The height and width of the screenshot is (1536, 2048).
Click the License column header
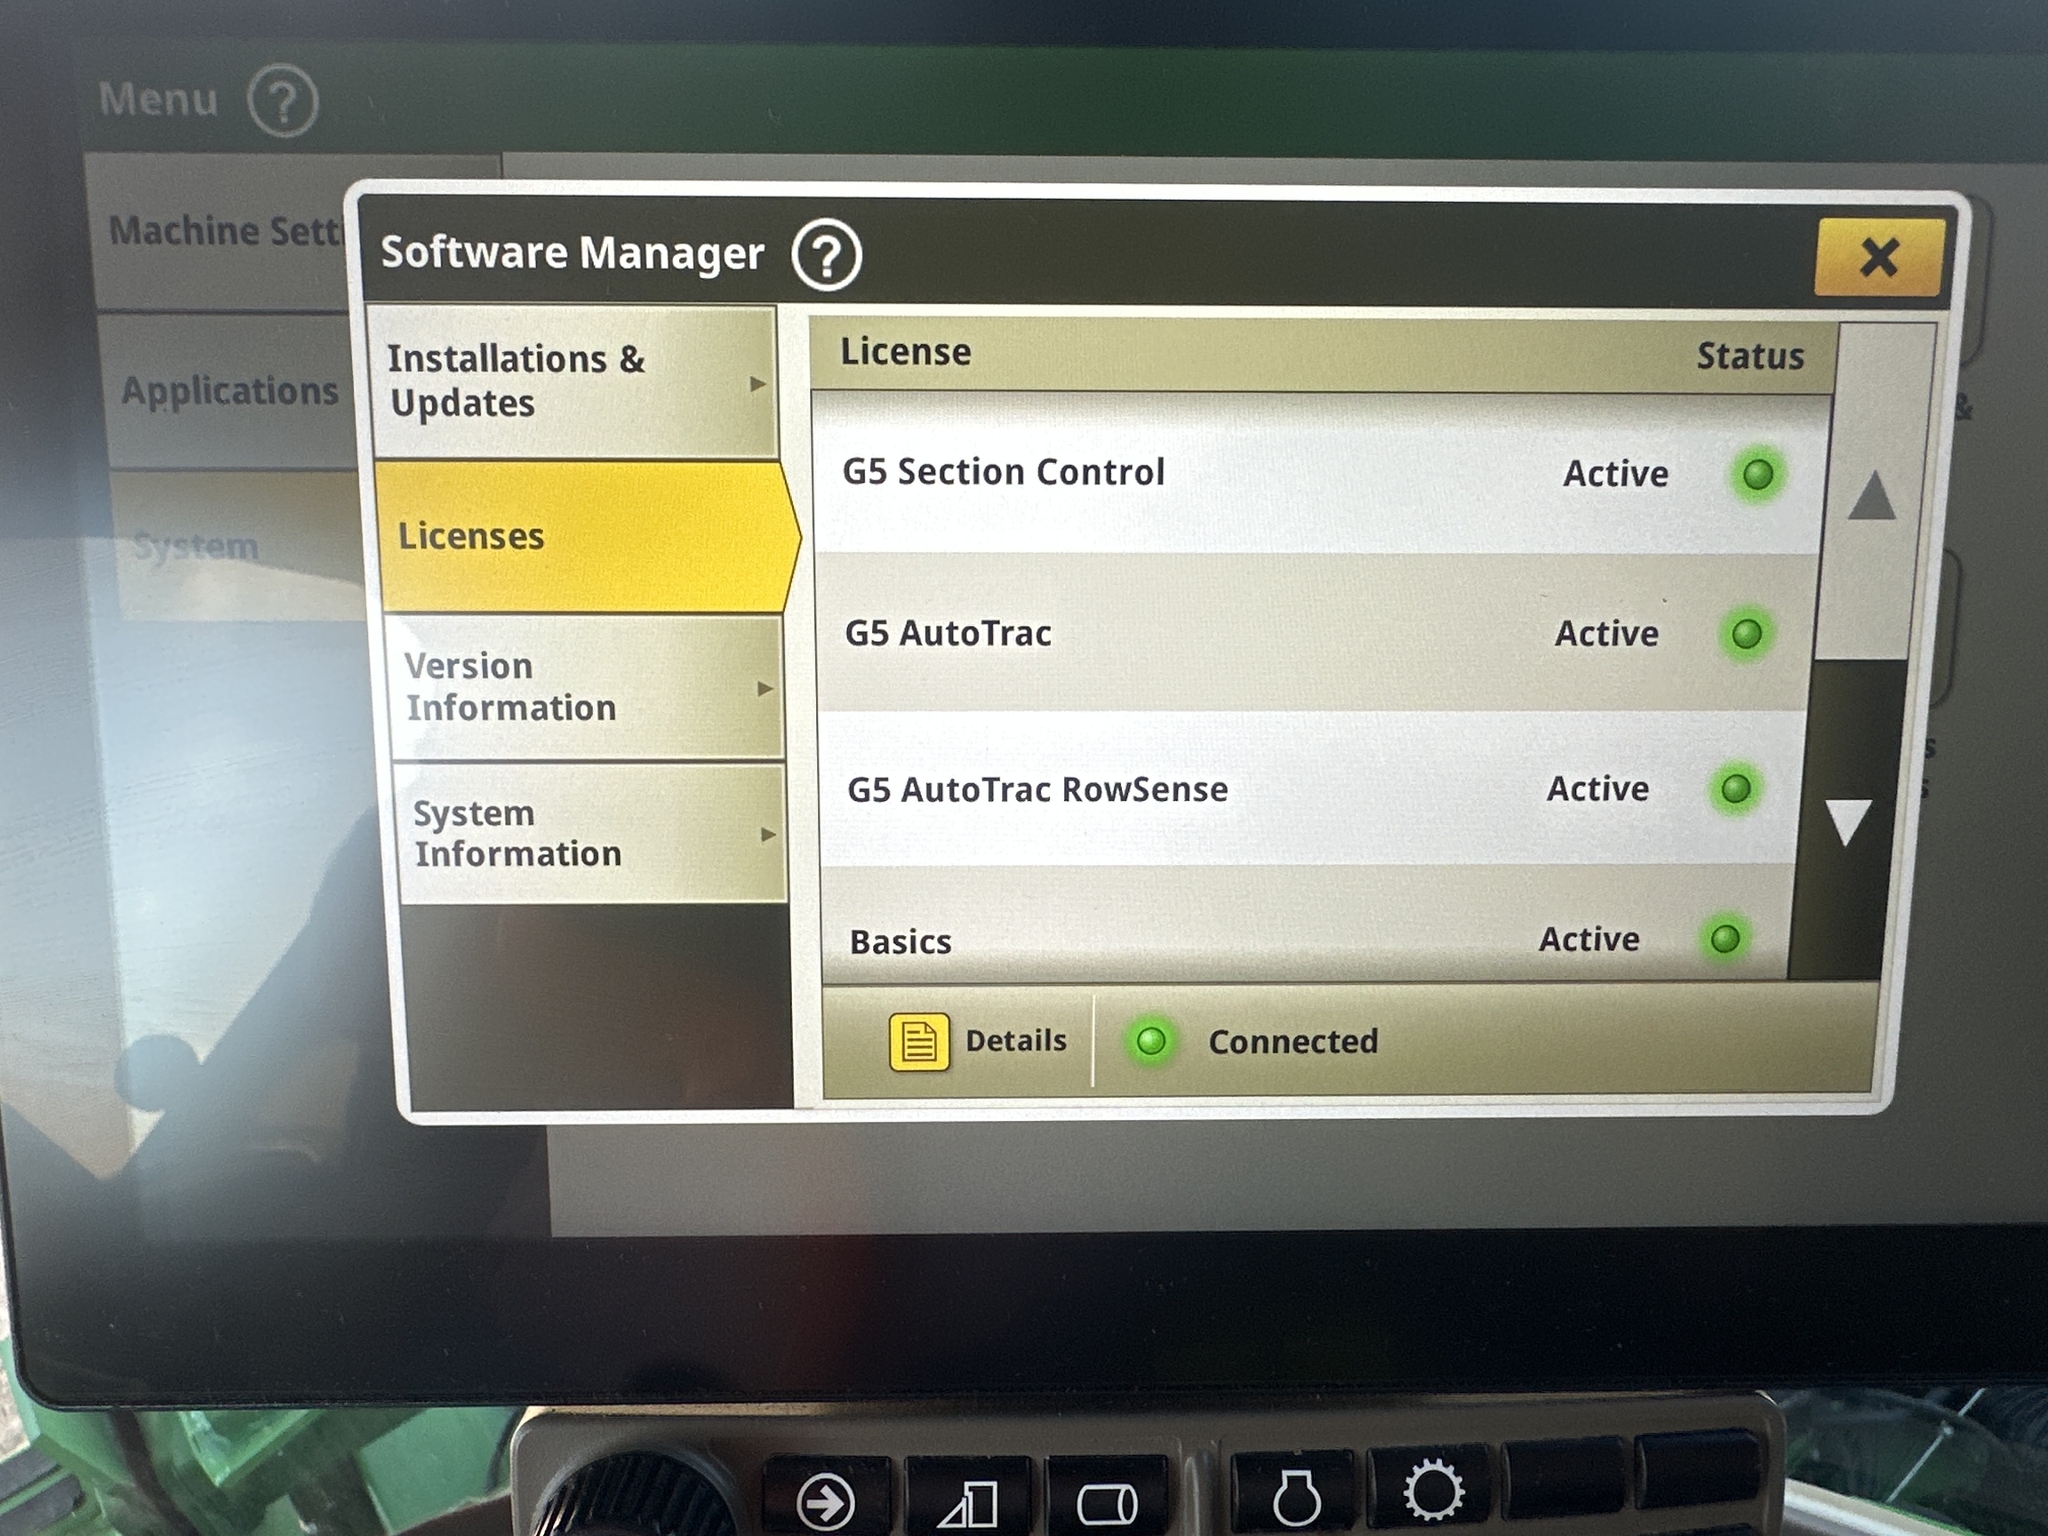click(x=905, y=352)
